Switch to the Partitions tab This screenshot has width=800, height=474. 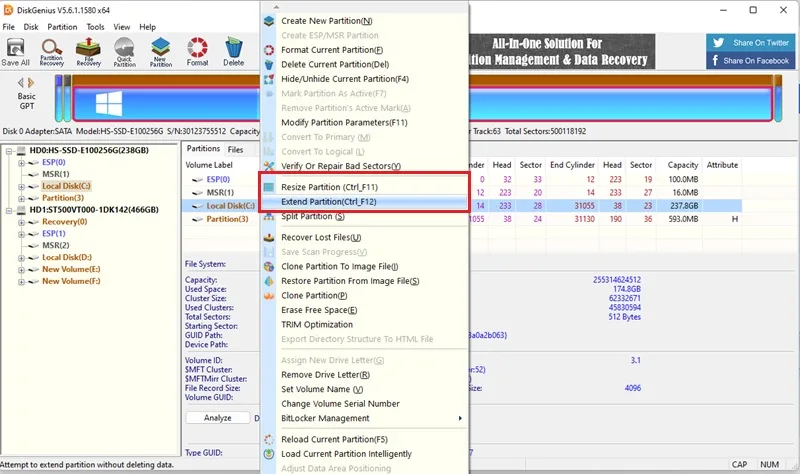tap(203, 149)
